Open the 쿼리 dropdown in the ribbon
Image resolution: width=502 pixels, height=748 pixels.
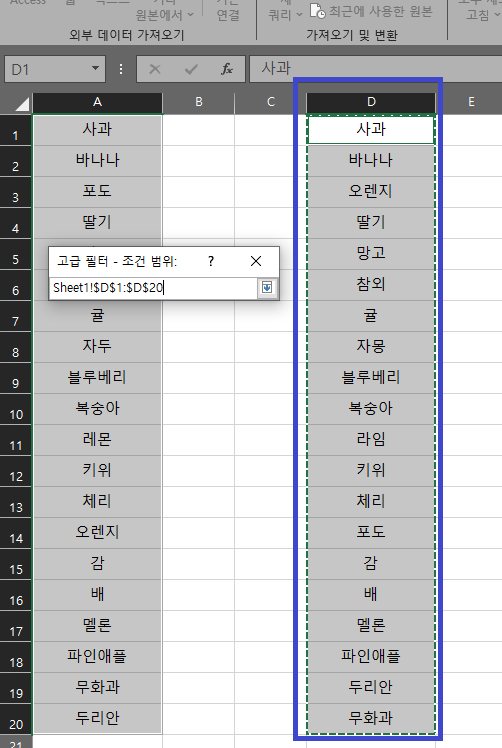coord(285,15)
